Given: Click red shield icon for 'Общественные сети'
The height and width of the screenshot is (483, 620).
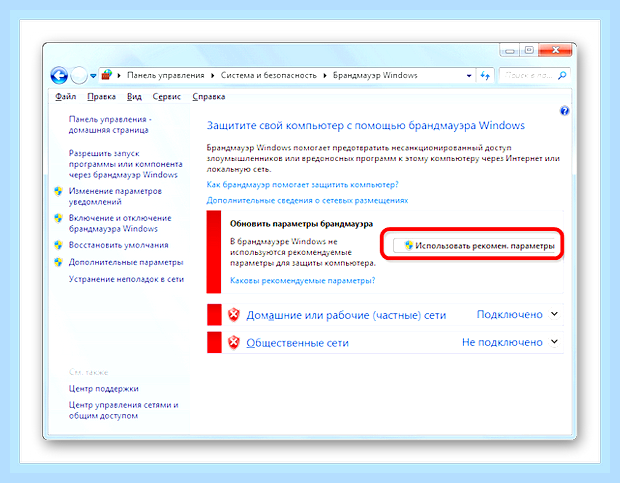Looking at the screenshot, I should [x=234, y=342].
